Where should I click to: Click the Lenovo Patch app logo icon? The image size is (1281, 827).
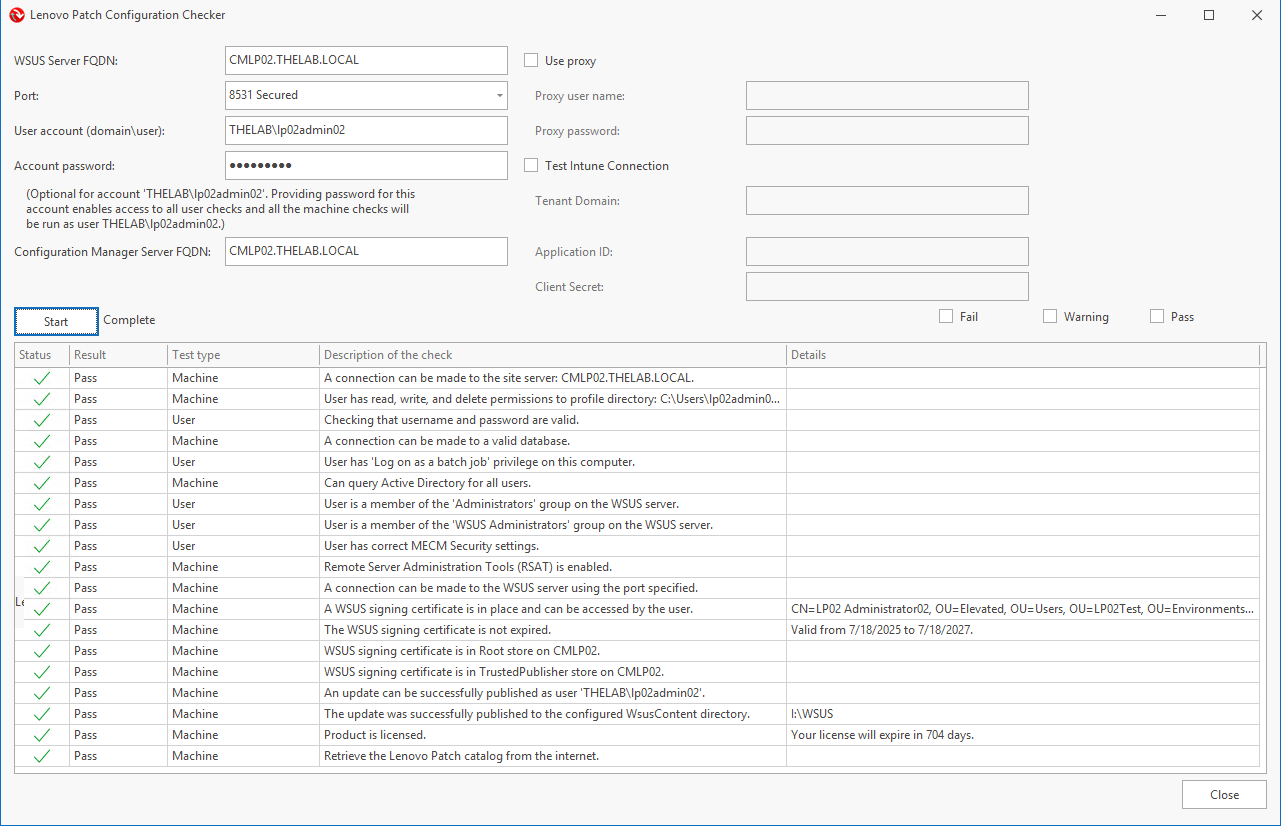tap(16, 15)
